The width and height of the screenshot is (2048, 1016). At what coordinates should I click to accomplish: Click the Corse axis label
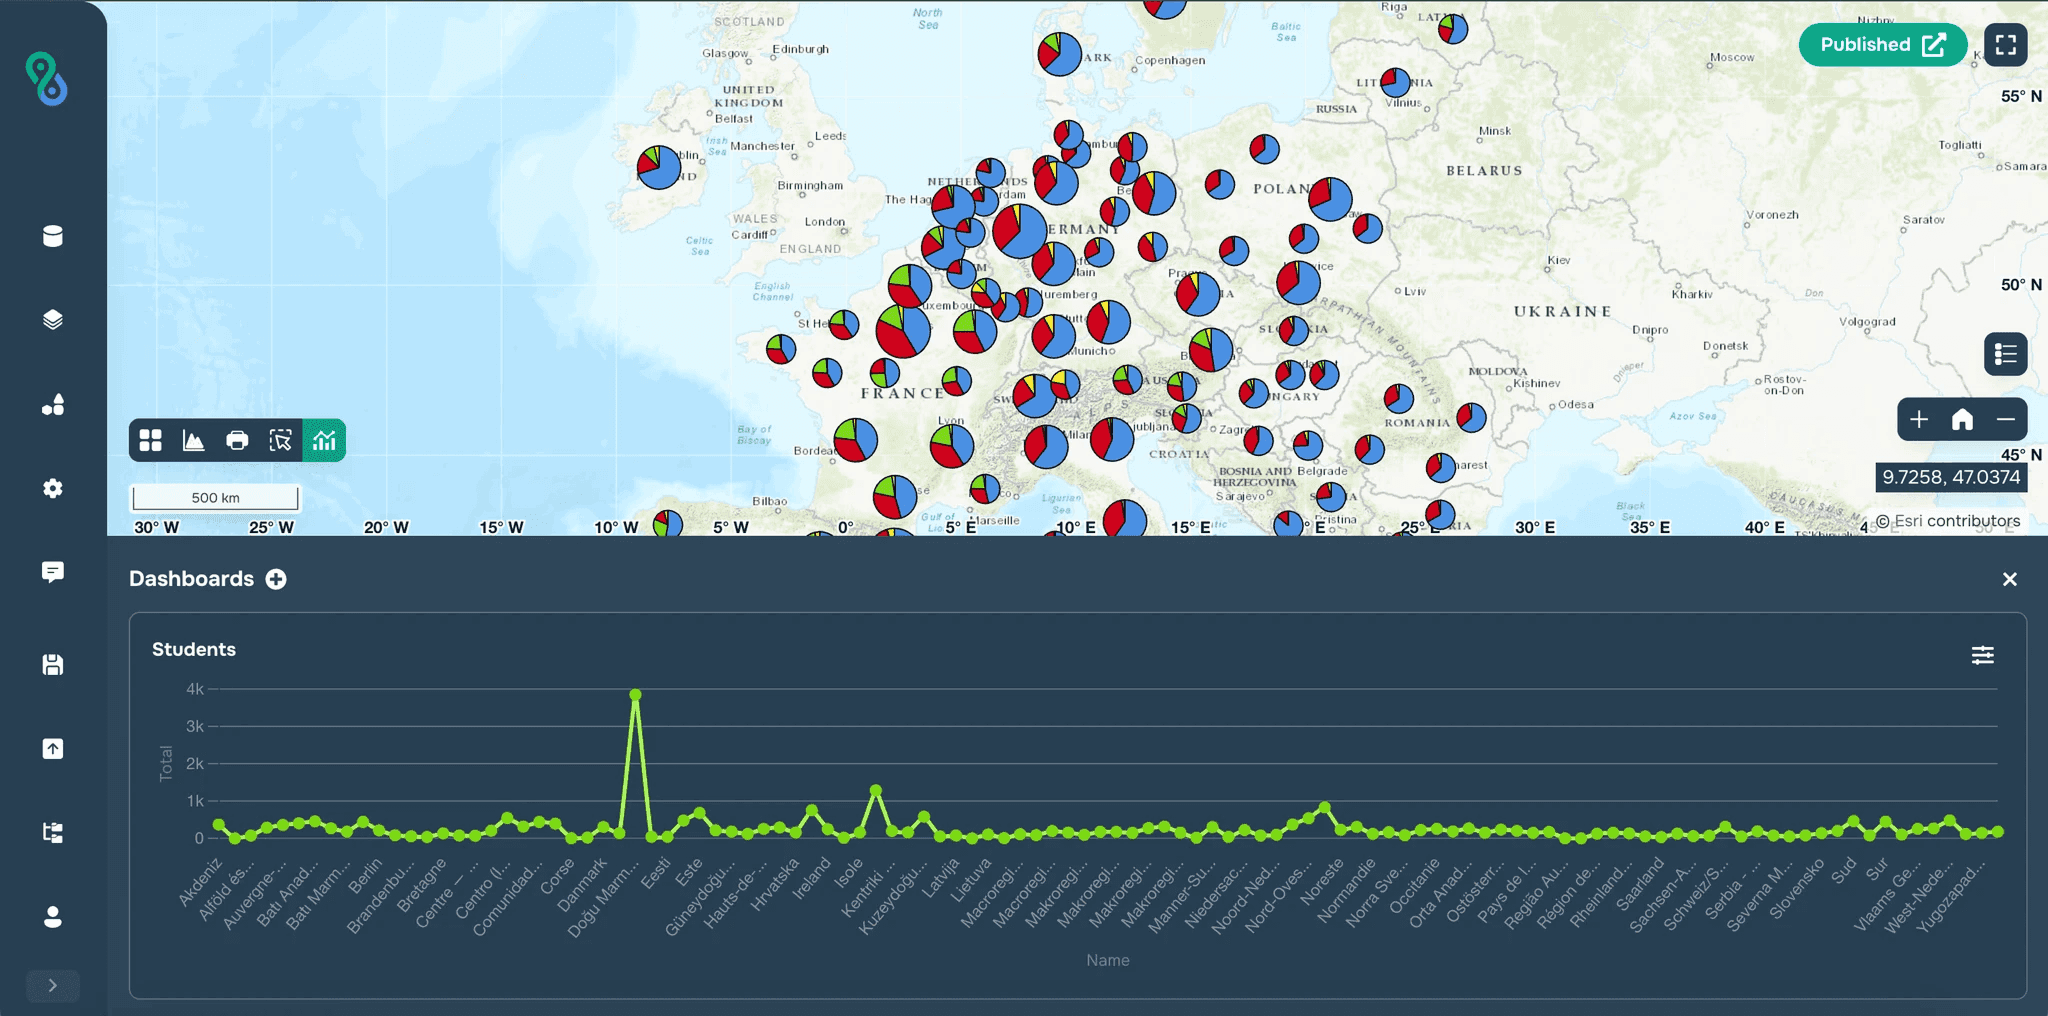click(557, 876)
